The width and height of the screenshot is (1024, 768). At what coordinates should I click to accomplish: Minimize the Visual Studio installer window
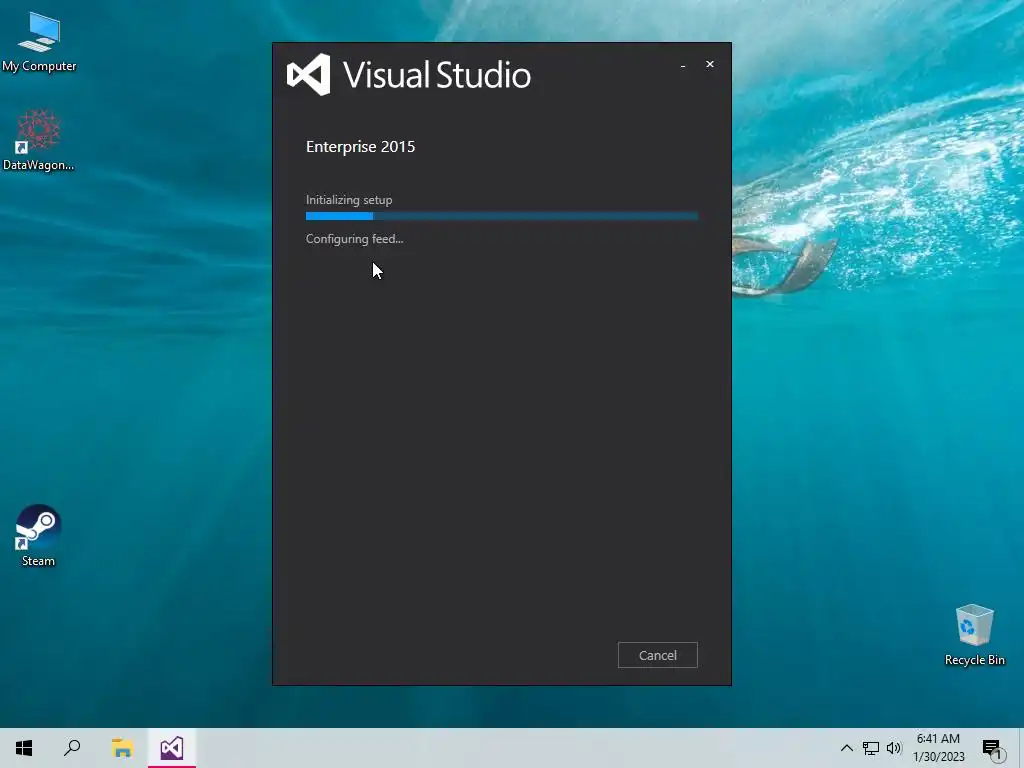(683, 65)
